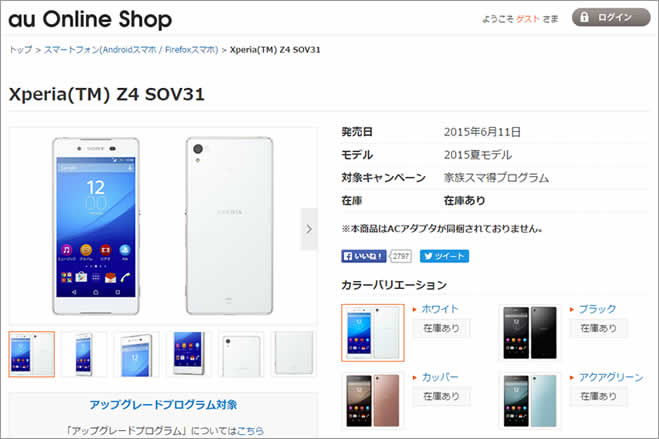The image size is (659, 439).
Task: Go to トップ breadcrumb link
Action: [x=21, y=50]
